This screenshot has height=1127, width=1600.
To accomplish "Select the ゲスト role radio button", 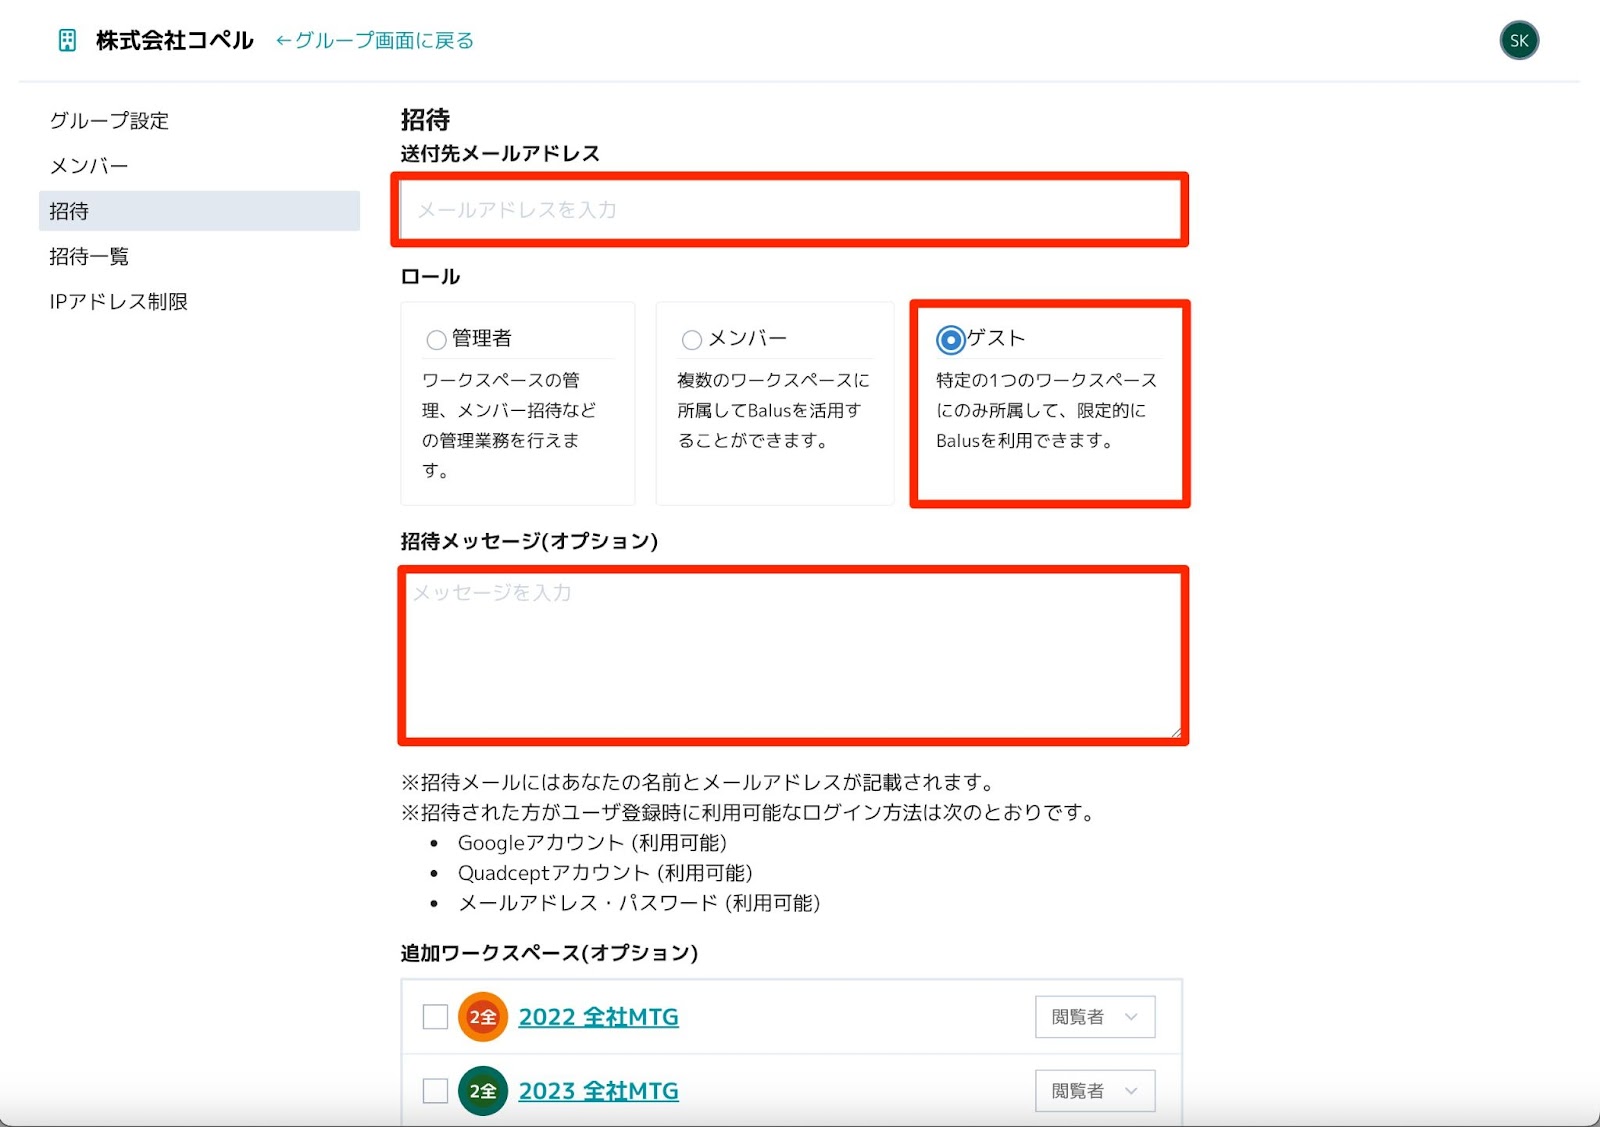I will [x=950, y=340].
